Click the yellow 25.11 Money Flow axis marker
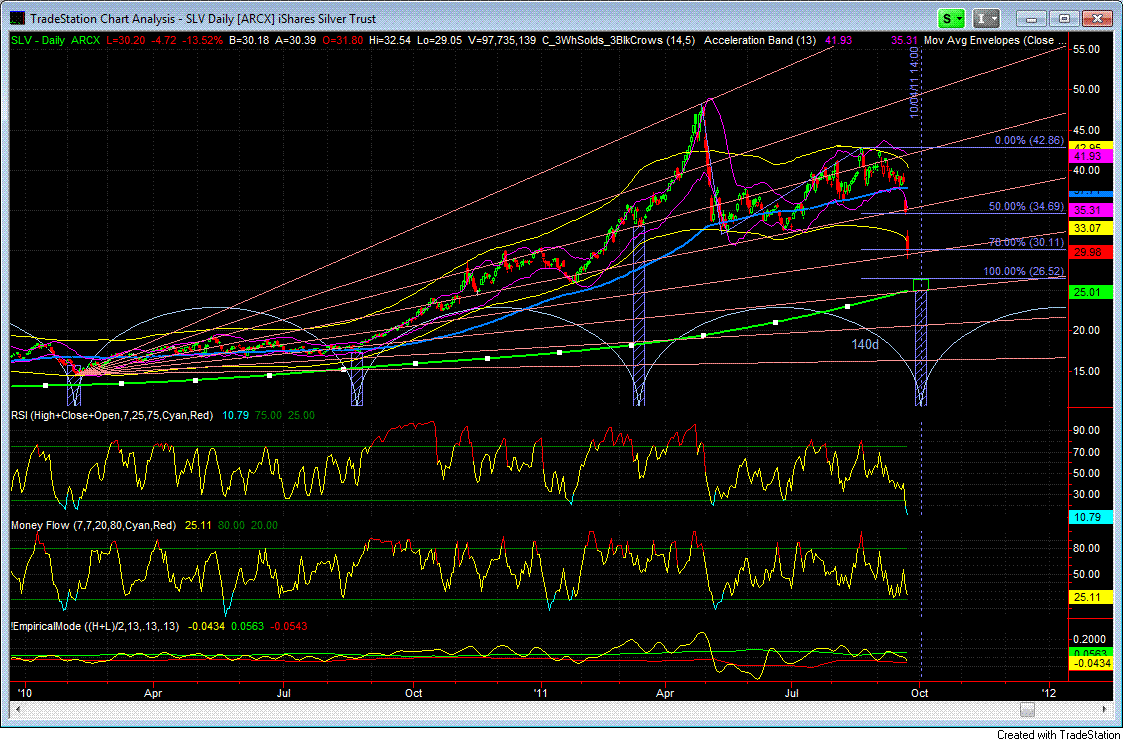Screen dimensions: 1123x741 pyautogui.click(x=1090, y=596)
